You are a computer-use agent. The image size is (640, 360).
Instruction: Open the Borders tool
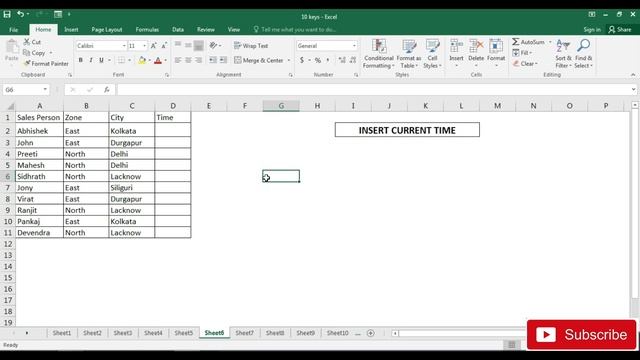(121, 60)
